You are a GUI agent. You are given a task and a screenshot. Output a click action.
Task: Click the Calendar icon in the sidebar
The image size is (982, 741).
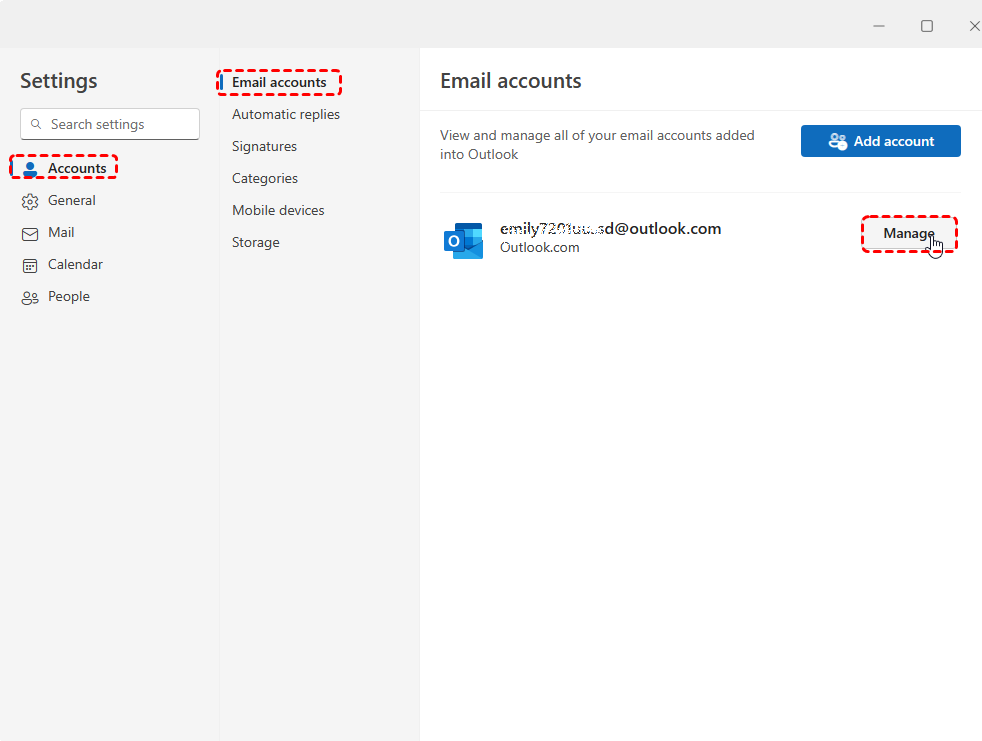click(30, 265)
